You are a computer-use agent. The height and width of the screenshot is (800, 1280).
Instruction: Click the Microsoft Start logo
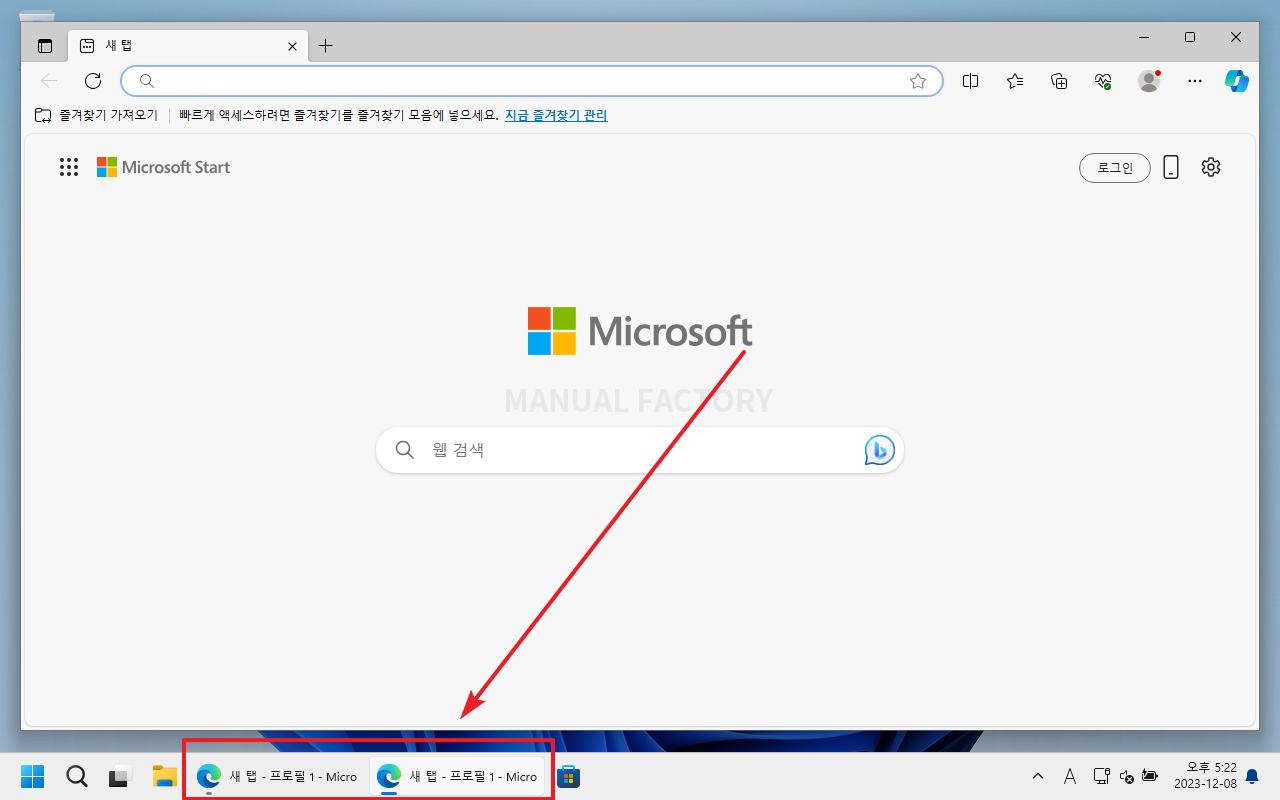164,167
